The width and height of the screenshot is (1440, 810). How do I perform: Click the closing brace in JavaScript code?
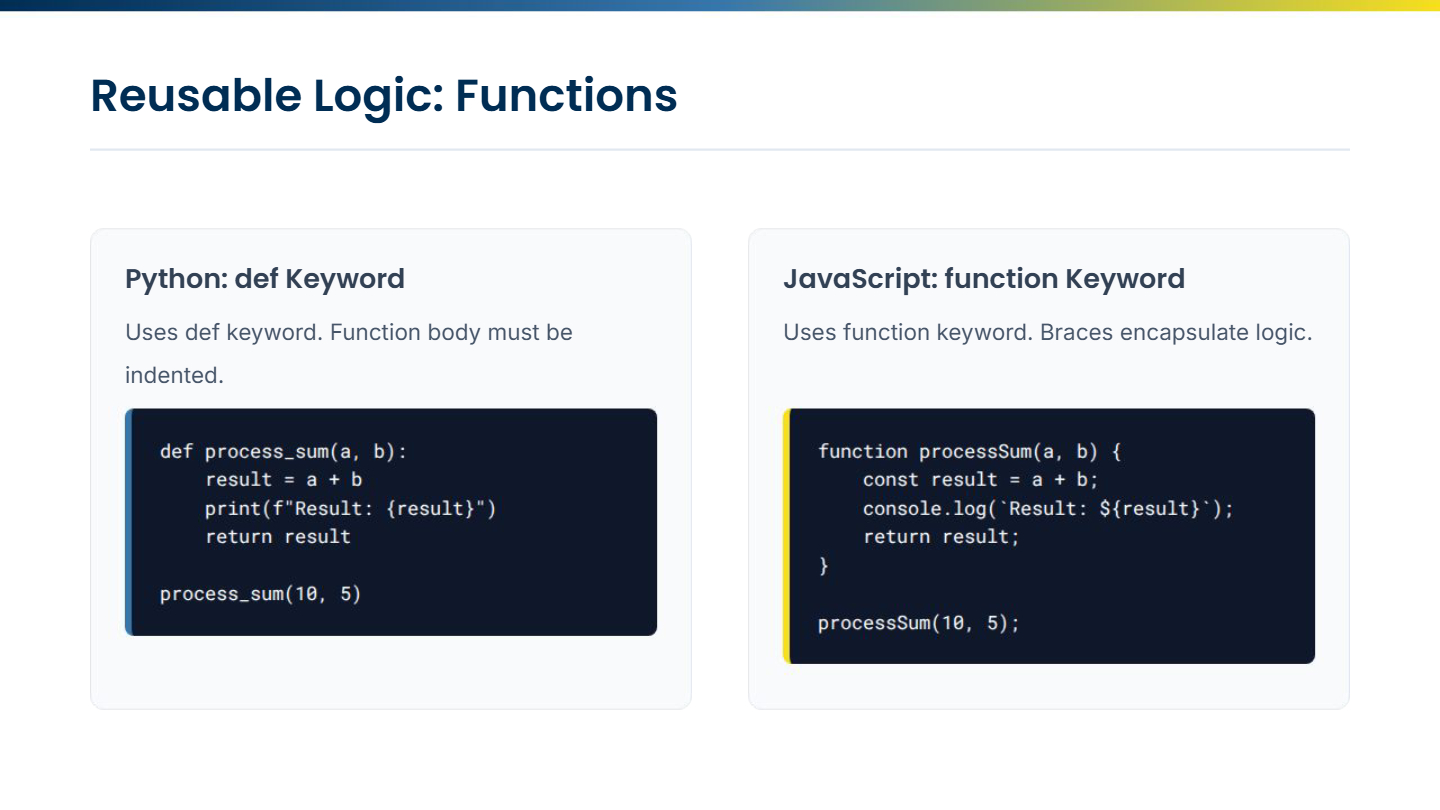[x=824, y=566]
